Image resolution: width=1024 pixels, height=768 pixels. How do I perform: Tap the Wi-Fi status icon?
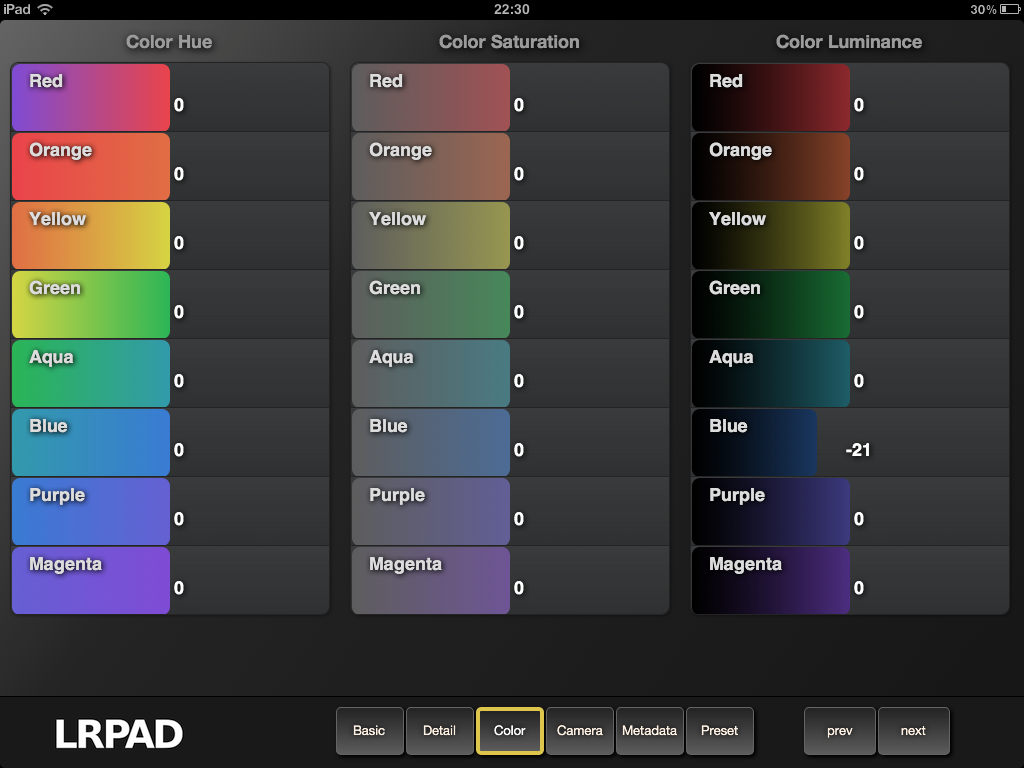[45, 9]
